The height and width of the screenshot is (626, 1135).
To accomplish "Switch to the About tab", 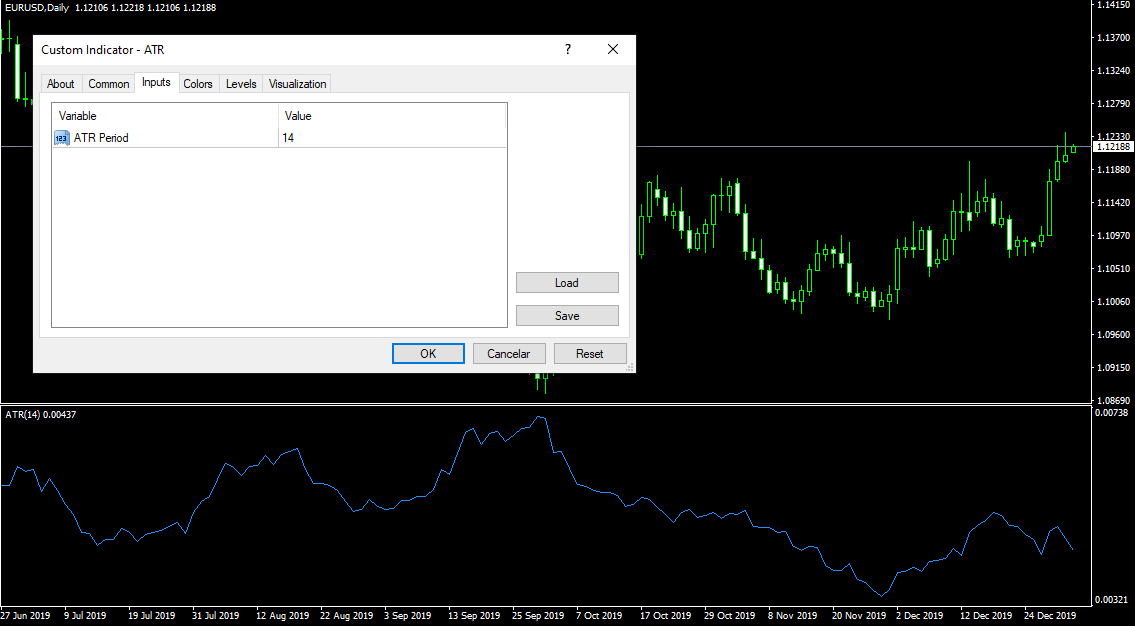I will pos(61,84).
